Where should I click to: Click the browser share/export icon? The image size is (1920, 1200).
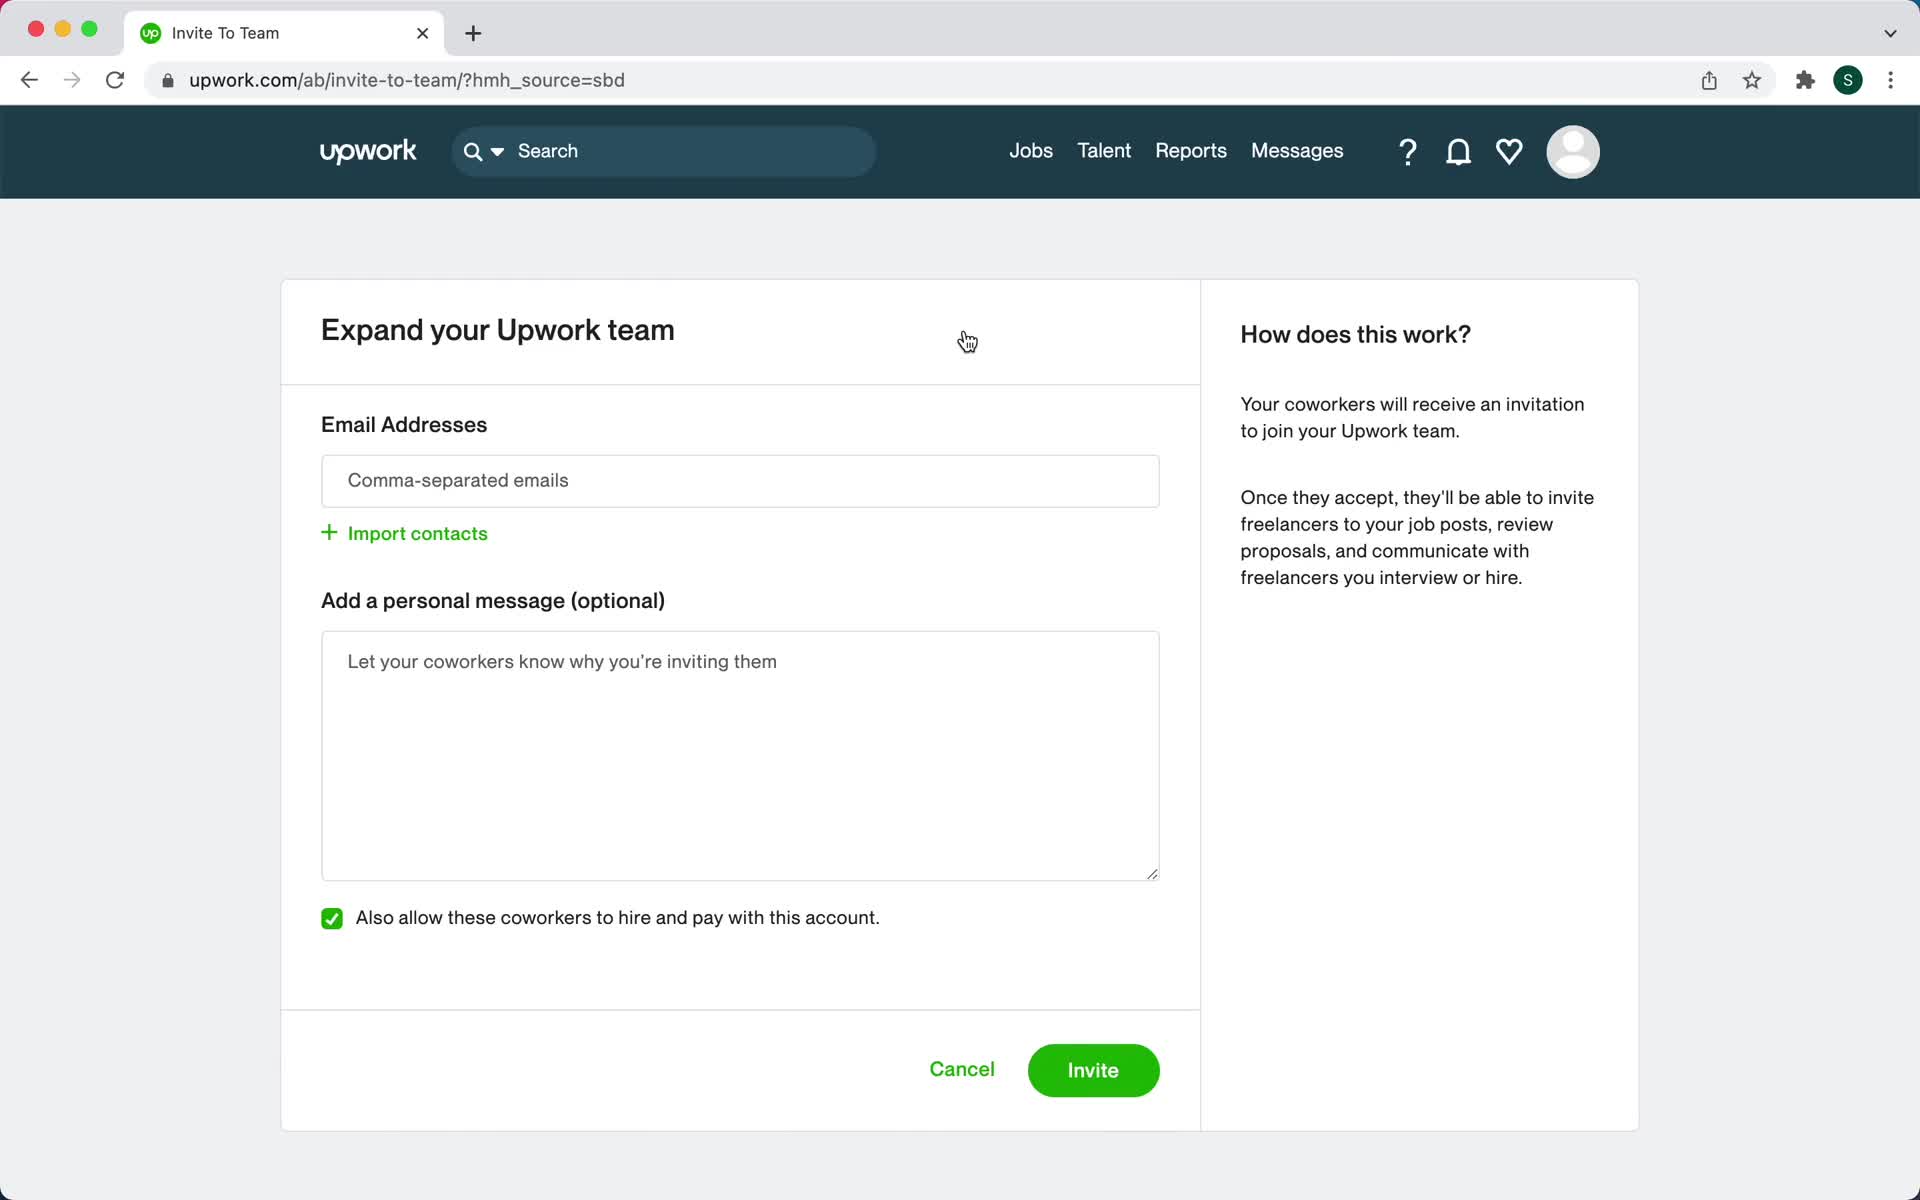[1710, 79]
